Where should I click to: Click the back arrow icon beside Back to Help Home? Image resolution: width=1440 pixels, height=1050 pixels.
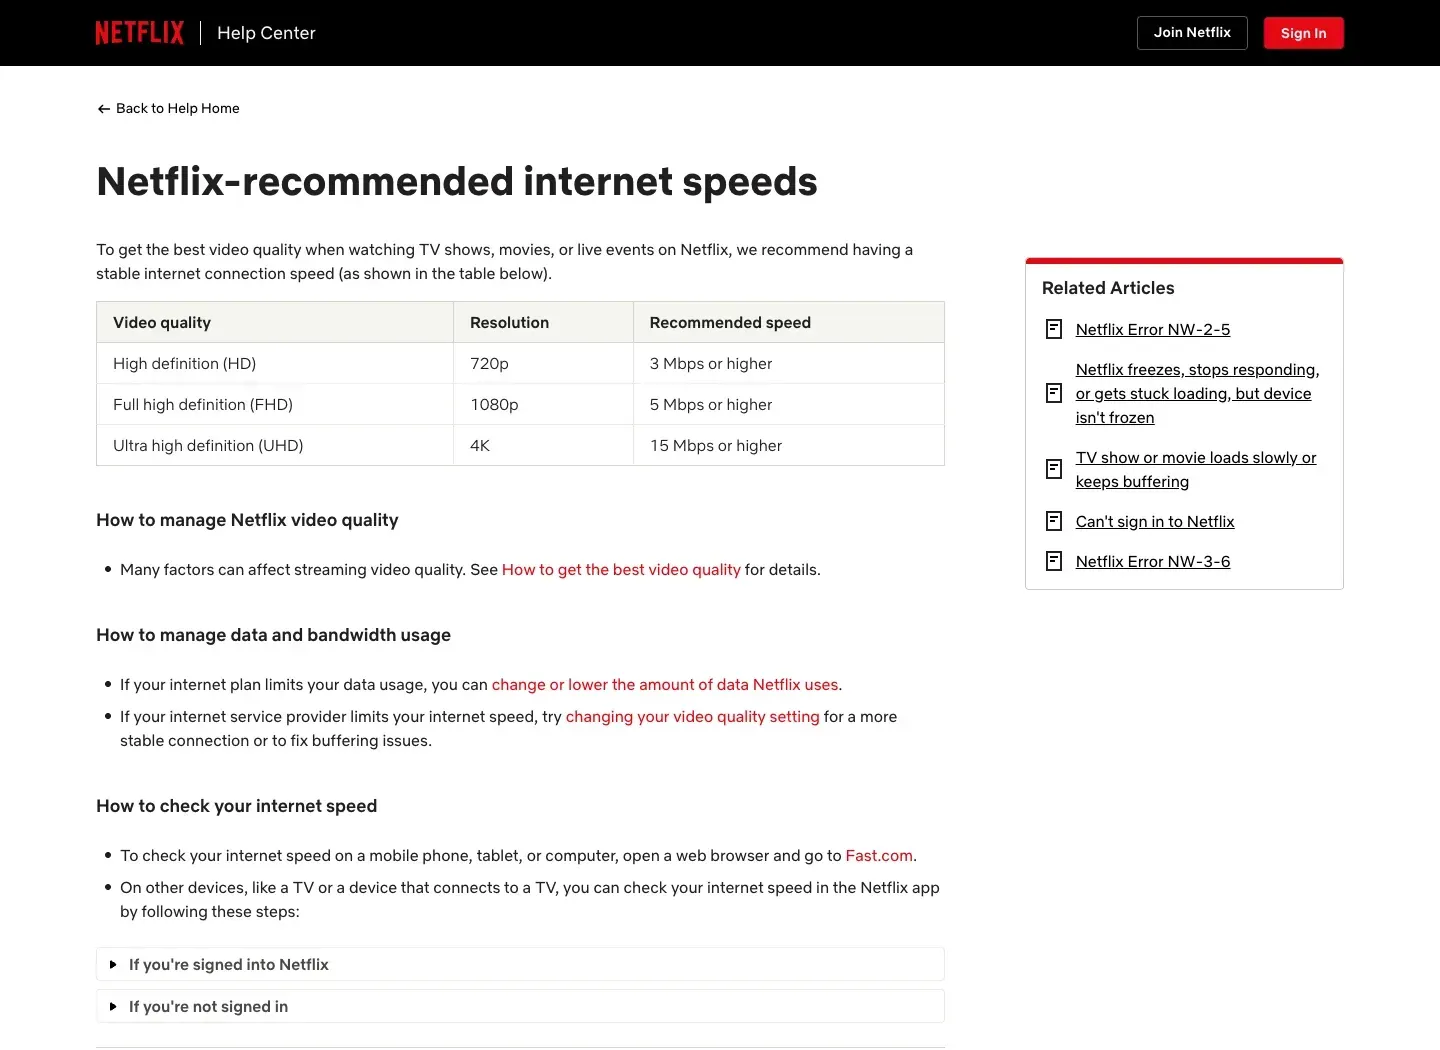103,109
